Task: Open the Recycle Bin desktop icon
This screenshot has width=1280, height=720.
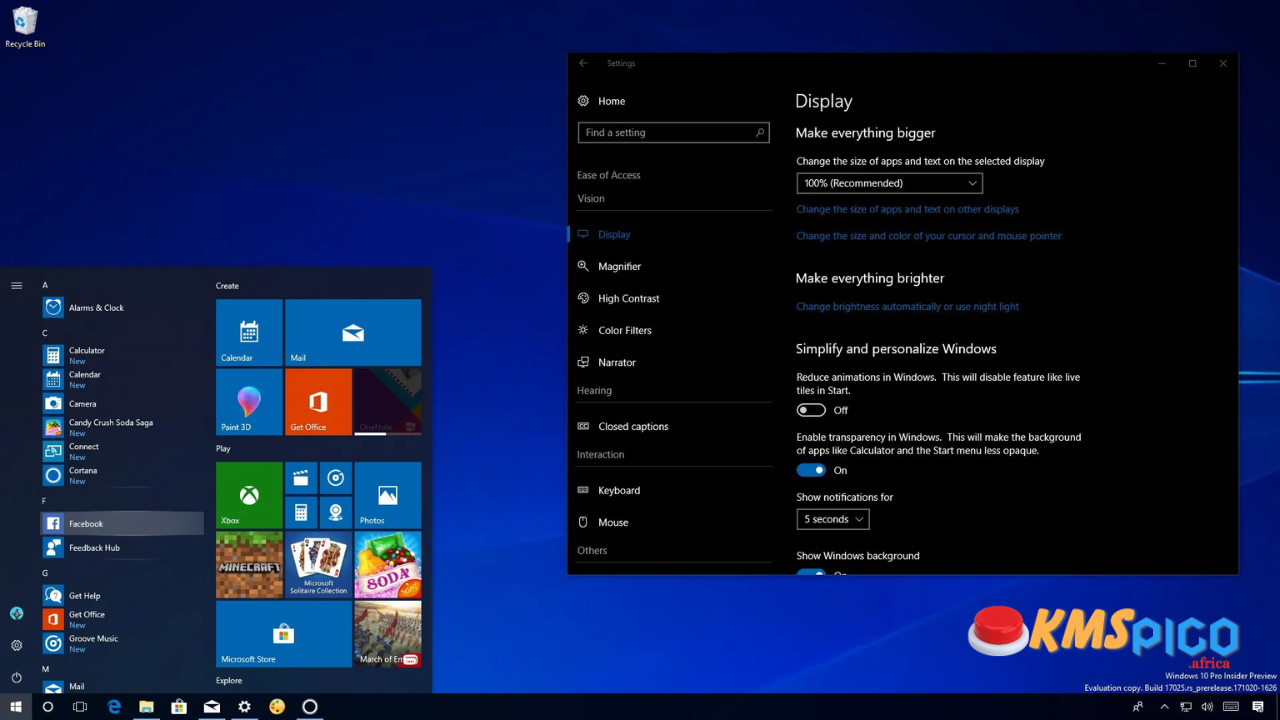Action: click(x=25, y=28)
